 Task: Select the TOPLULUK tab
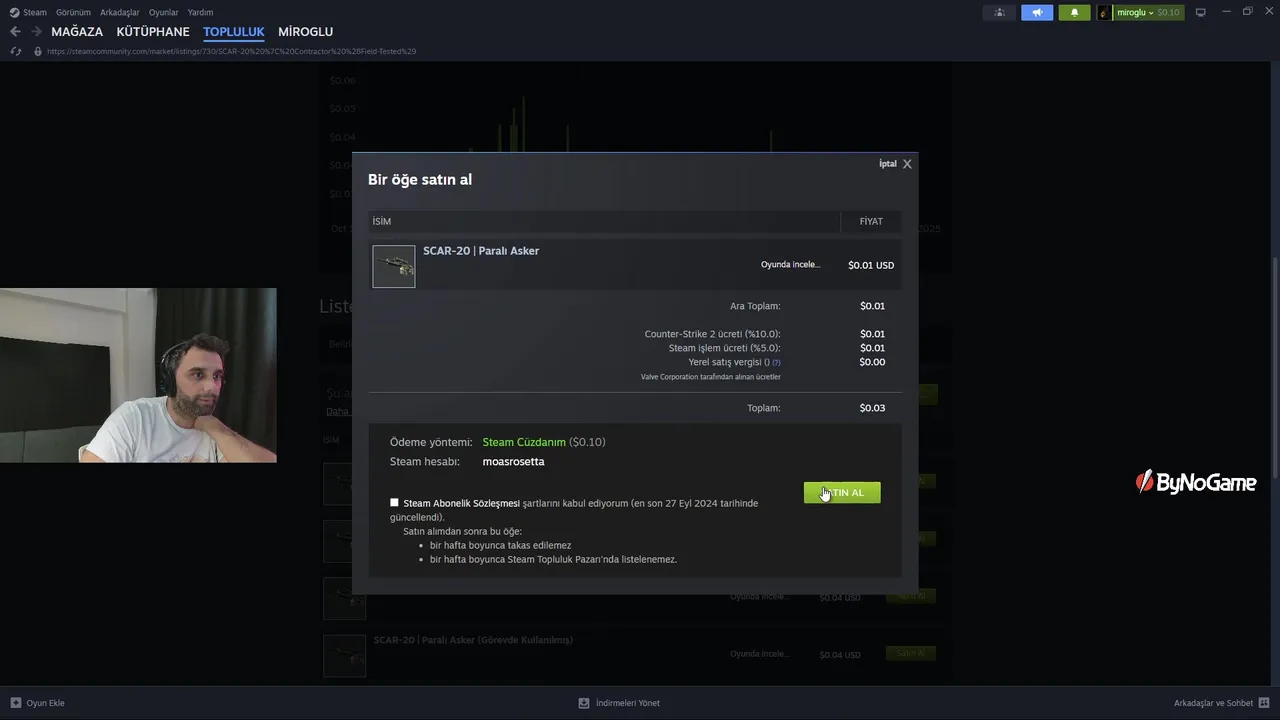tap(234, 32)
